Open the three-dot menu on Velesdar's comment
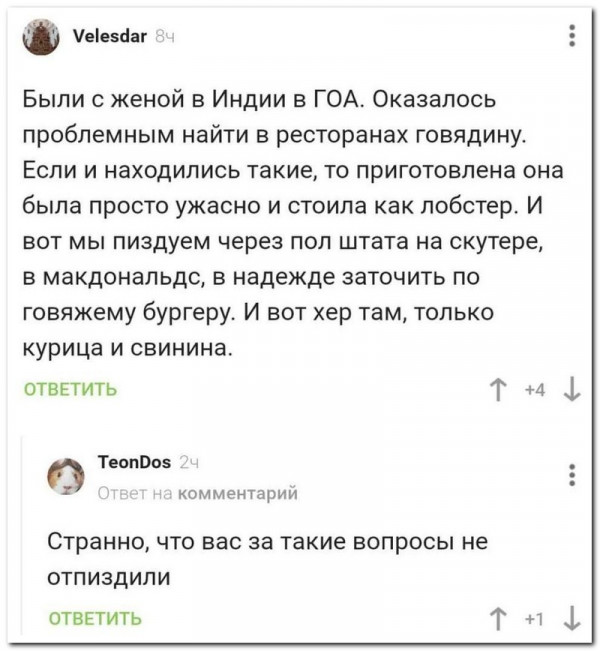Viewport: 600px width, 651px height. coord(571,37)
